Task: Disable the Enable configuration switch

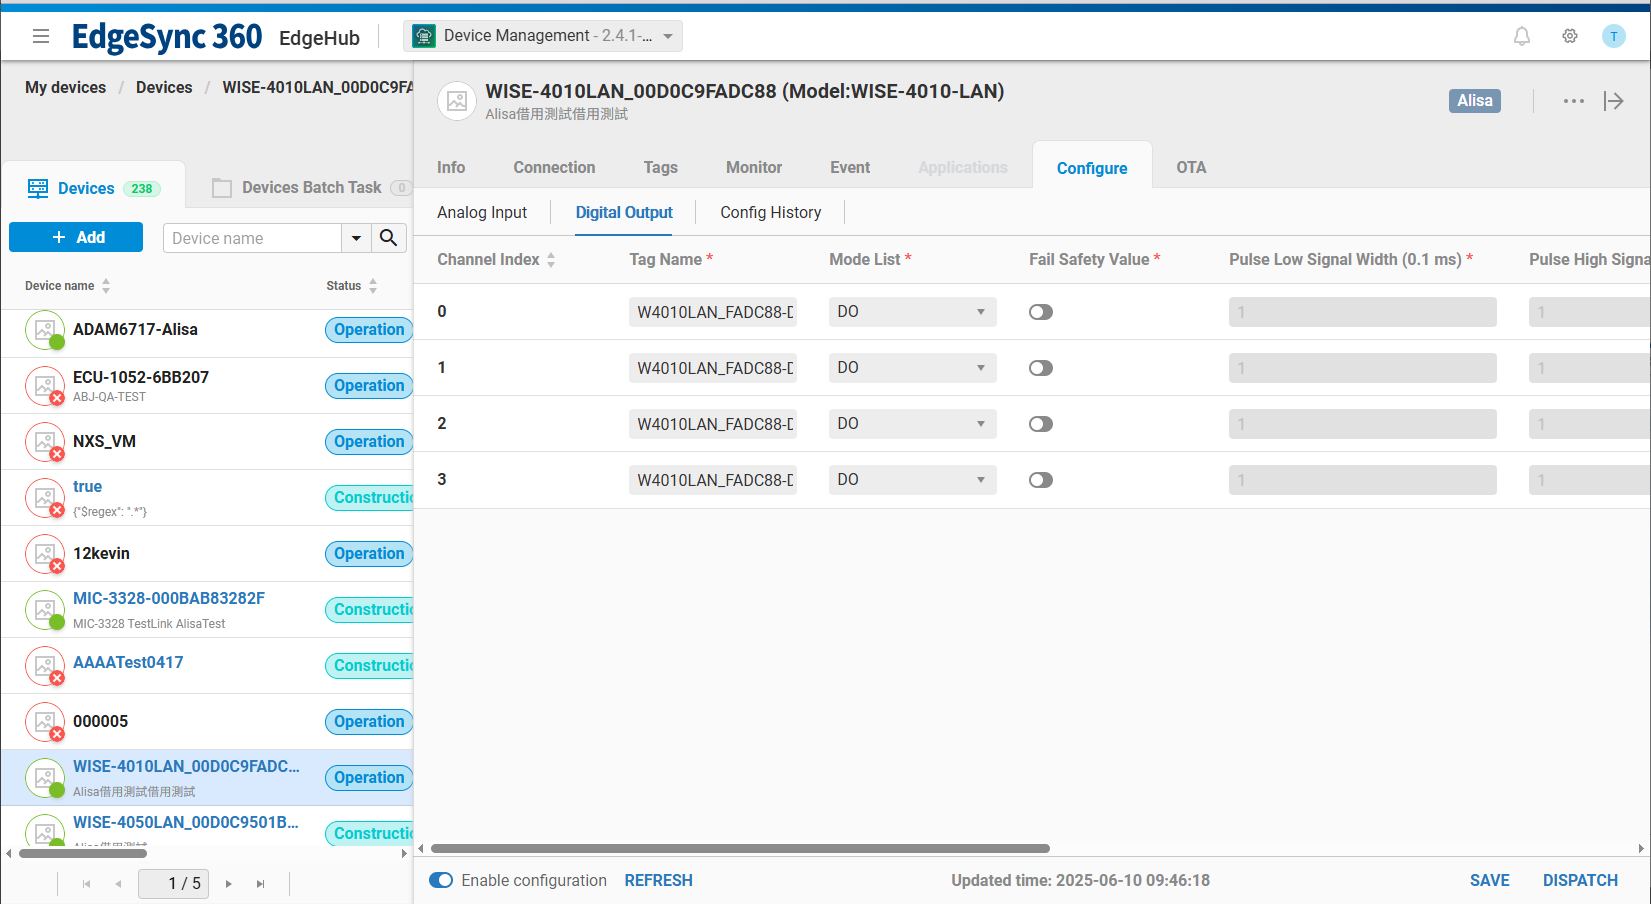Action: coord(441,880)
